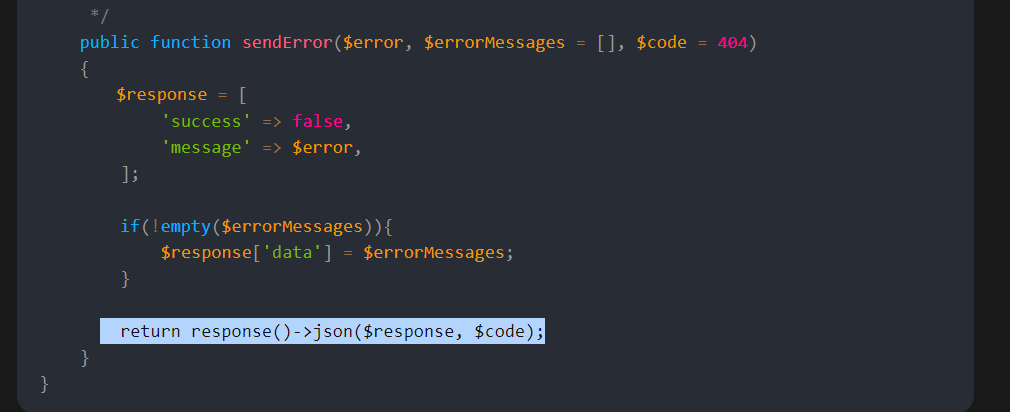Click the "public" keyword in the method signature

pyautogui.click(x=110, y=43)
